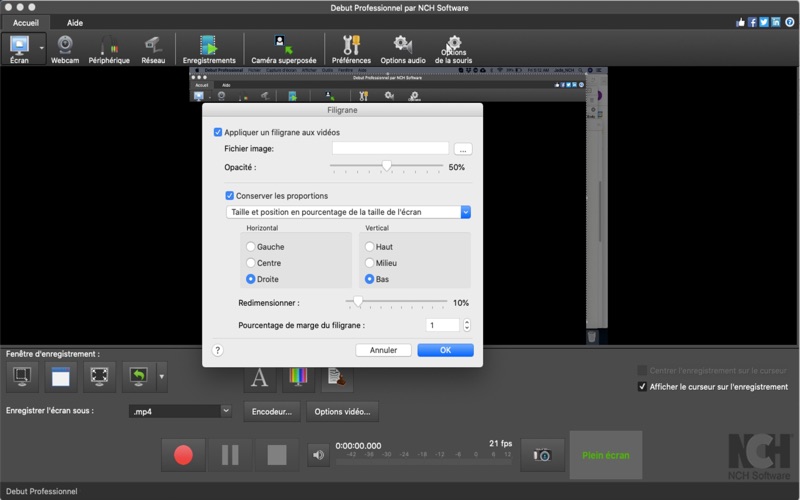Switch to the Aide tab
The image size is (800, 500).
pos(74,22)
